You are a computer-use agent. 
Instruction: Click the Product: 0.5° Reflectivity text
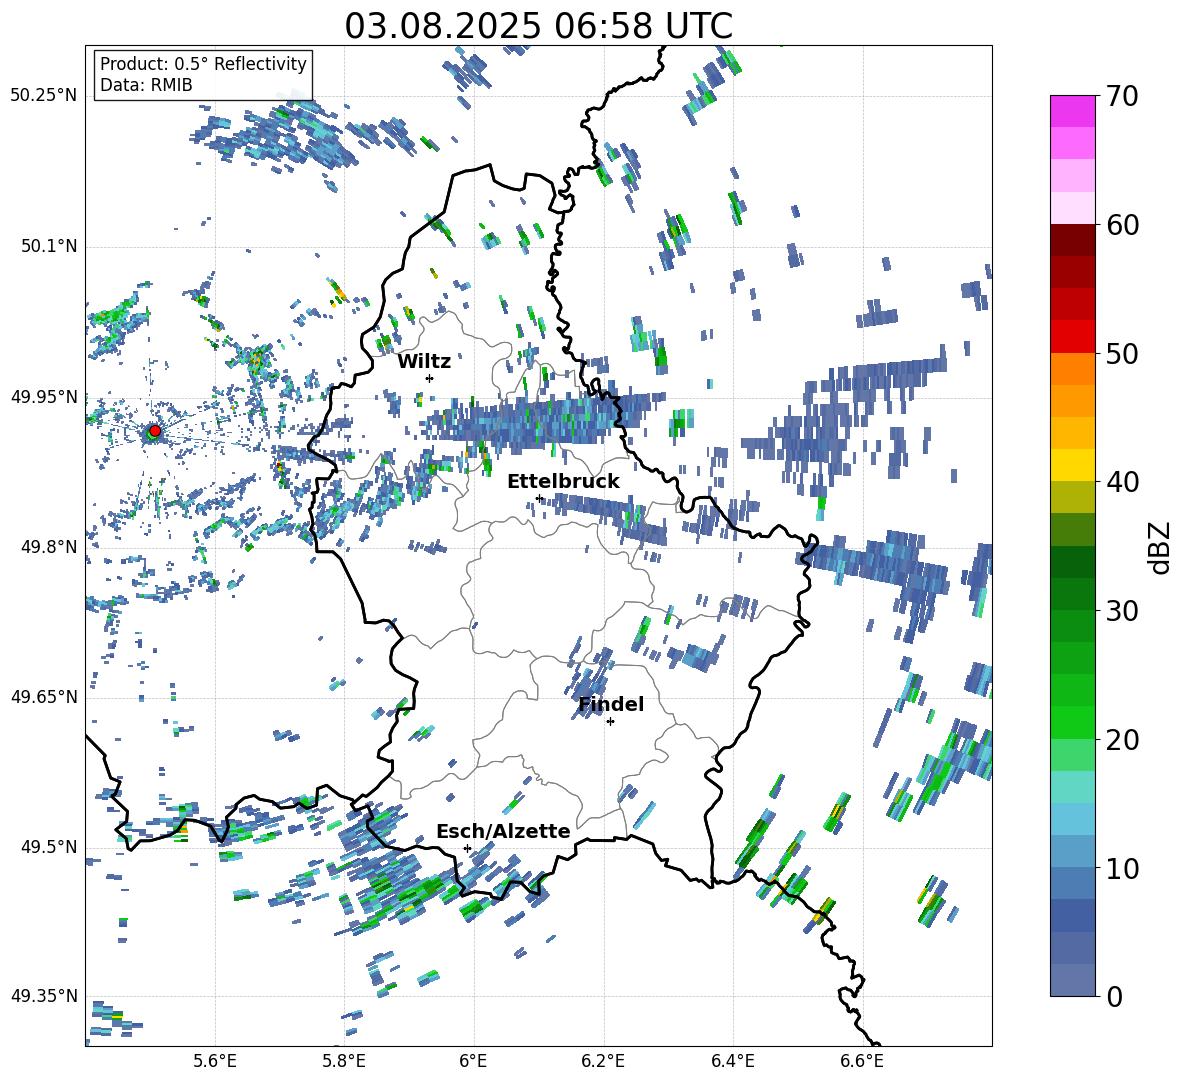pos(203,63)
